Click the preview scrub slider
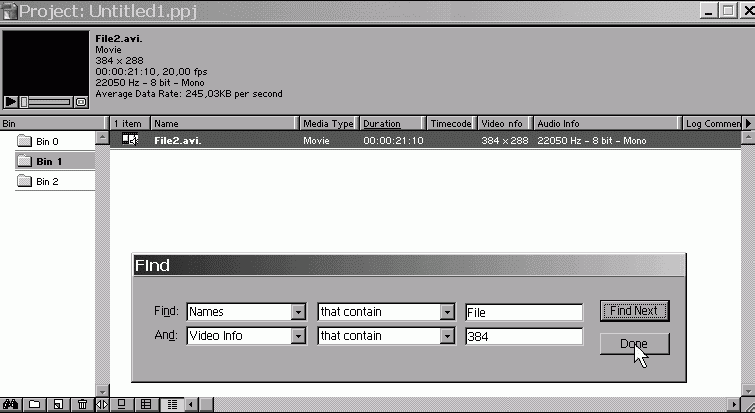755x413 pixels. [46, 102]
